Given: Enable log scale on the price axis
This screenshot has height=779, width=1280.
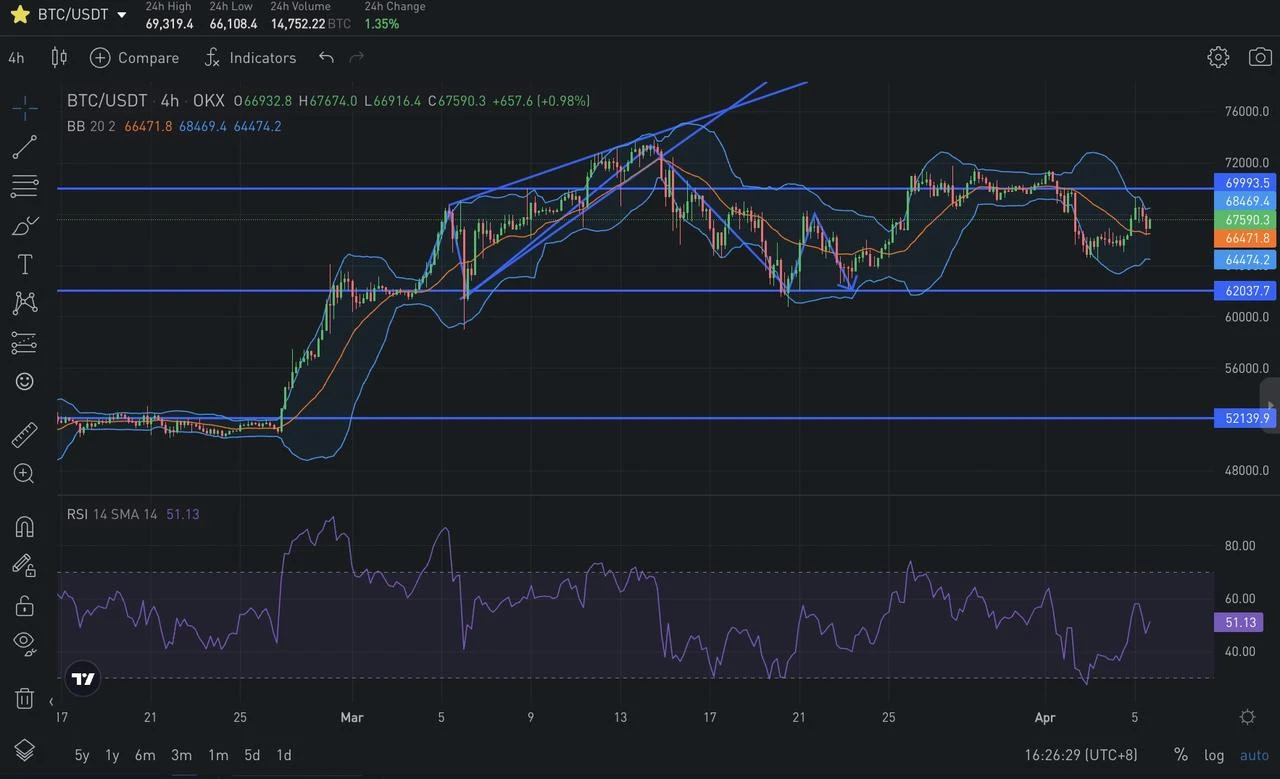Looking at the screenshot, I should pyautogui.click(x=1213, y=755).
